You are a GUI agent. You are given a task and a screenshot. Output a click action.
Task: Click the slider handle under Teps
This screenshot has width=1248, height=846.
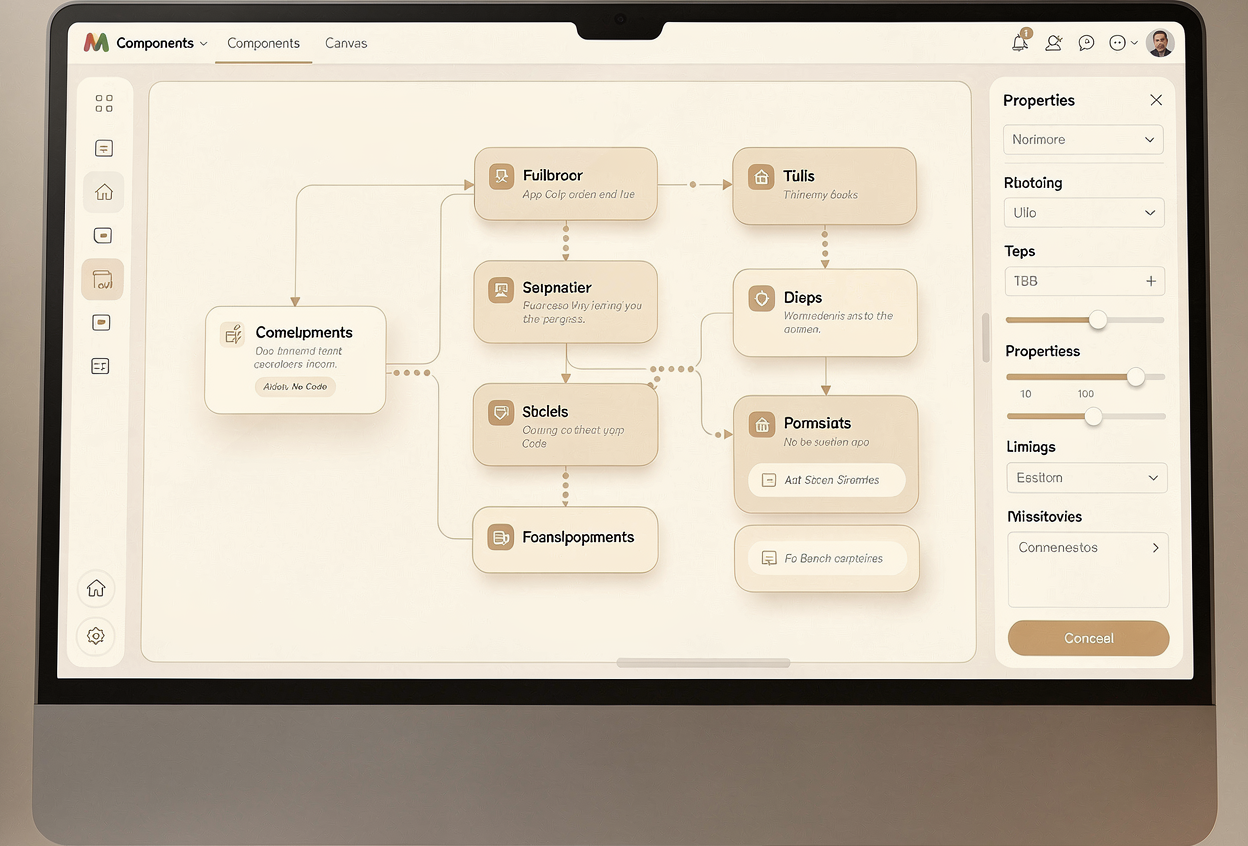pyautogui.click(x=1098, y=320)
